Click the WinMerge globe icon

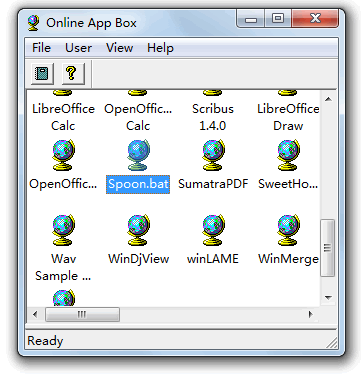point(288,231)
